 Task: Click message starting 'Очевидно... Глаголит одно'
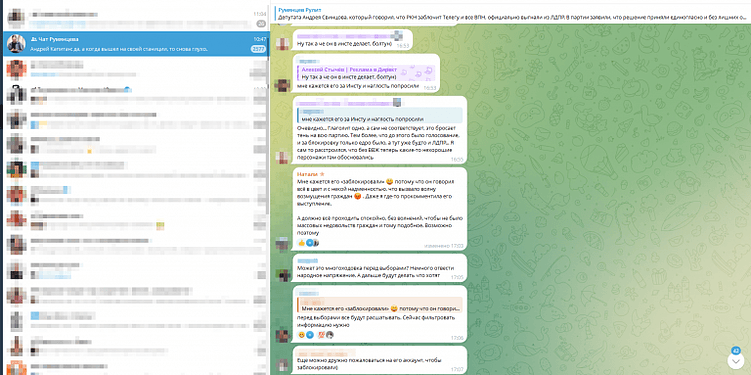(x=379, y=130)
